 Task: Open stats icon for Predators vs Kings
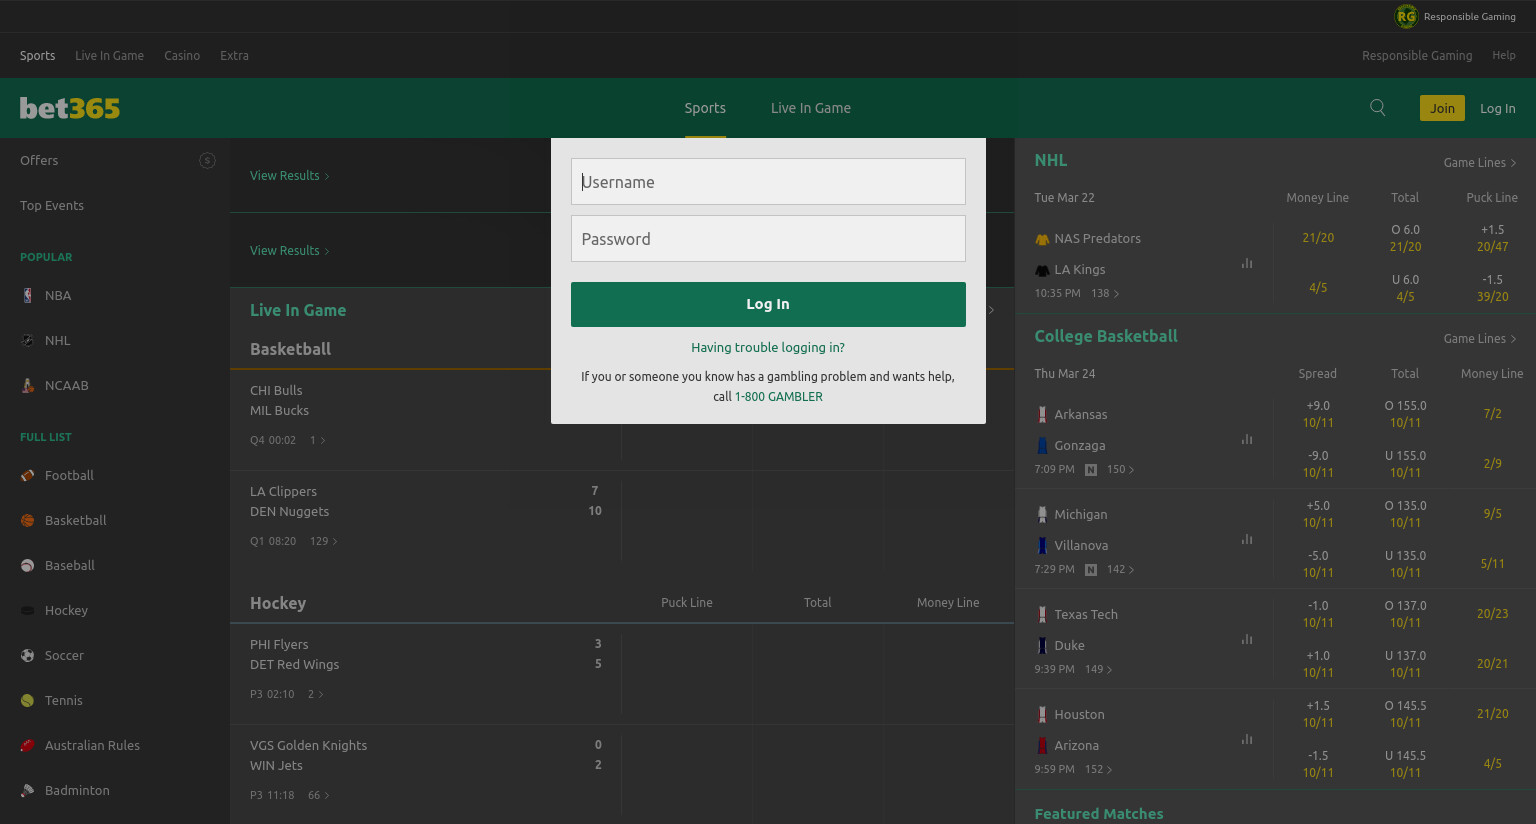click(x=1247, y=263)
